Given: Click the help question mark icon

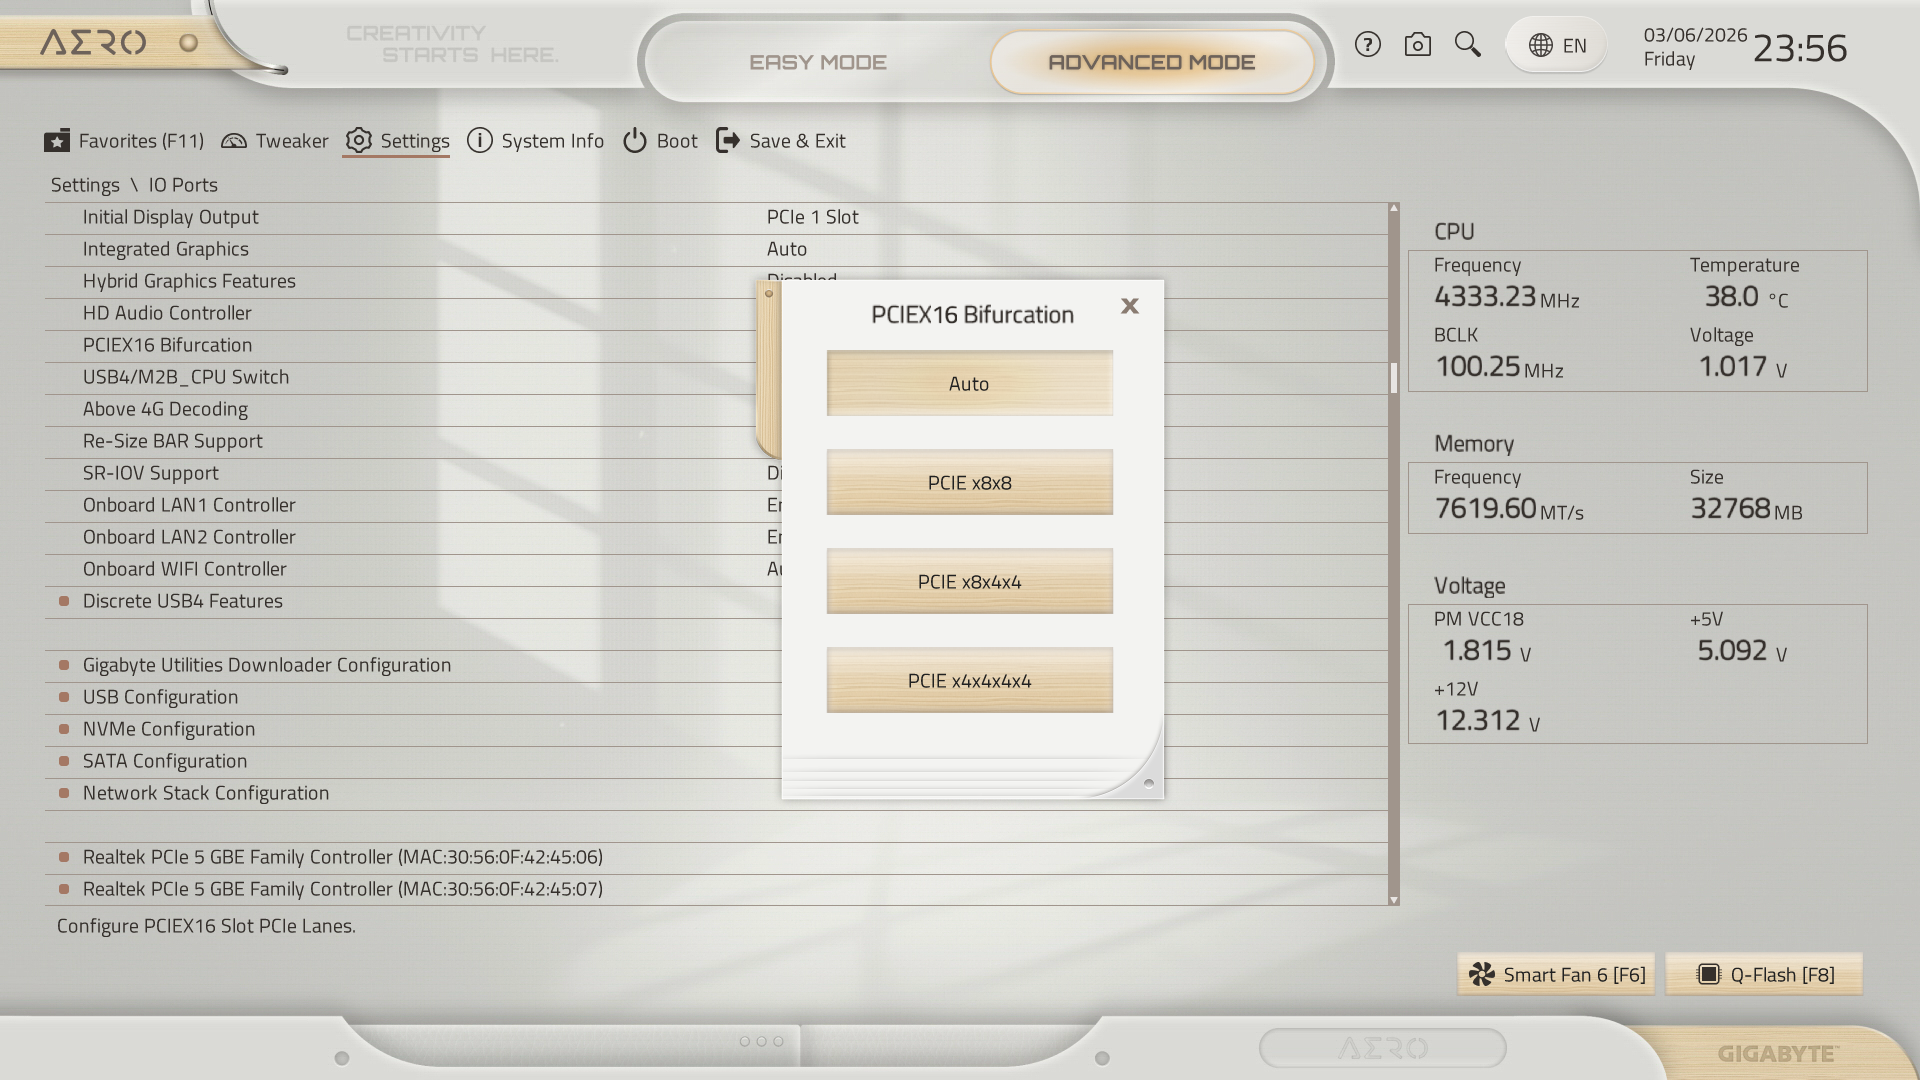Looking at the screenshot, I should pyautogui.click(x=1367, y=45).
